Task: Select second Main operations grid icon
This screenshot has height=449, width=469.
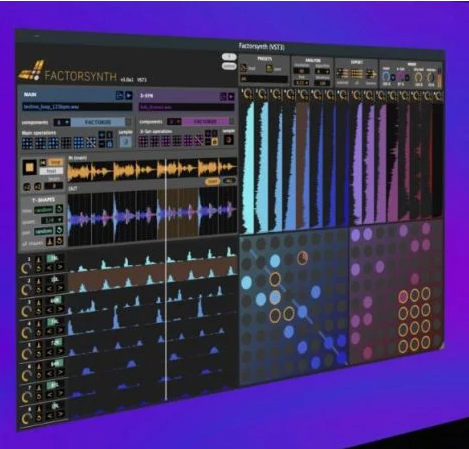Action: click(40, 143)
